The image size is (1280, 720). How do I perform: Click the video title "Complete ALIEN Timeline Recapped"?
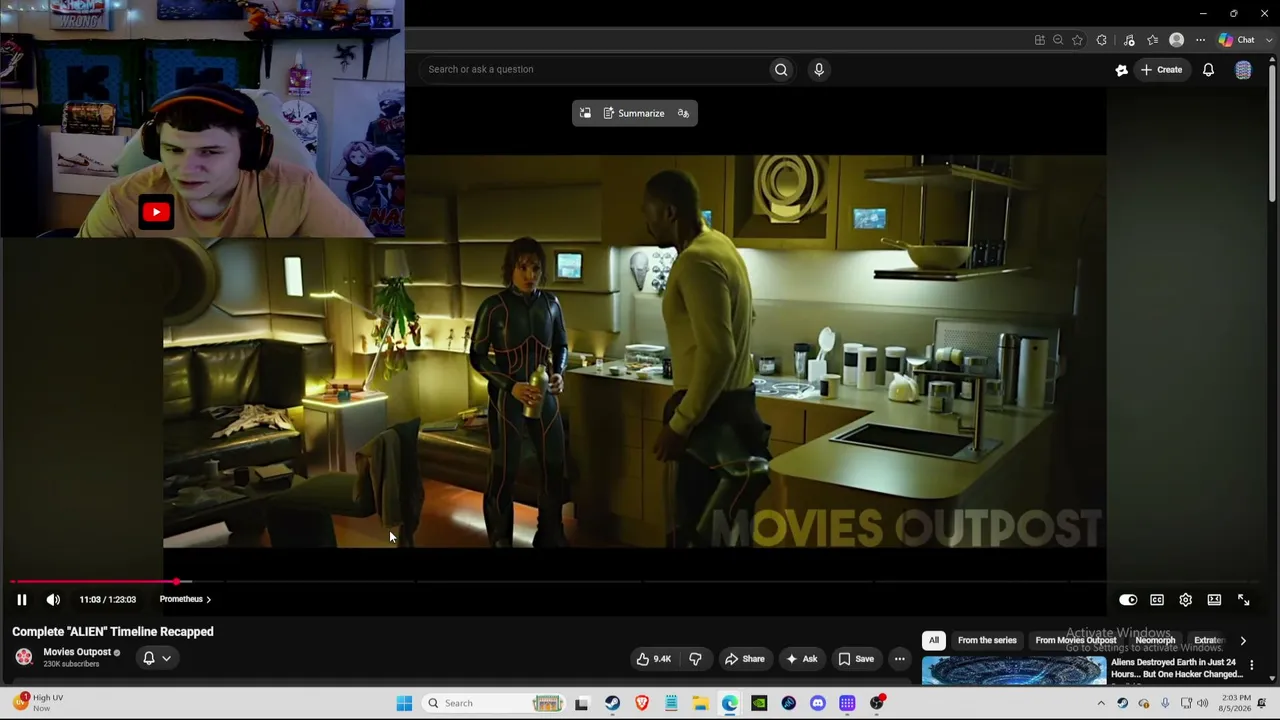pyautogui.click(x=113, y=632)
